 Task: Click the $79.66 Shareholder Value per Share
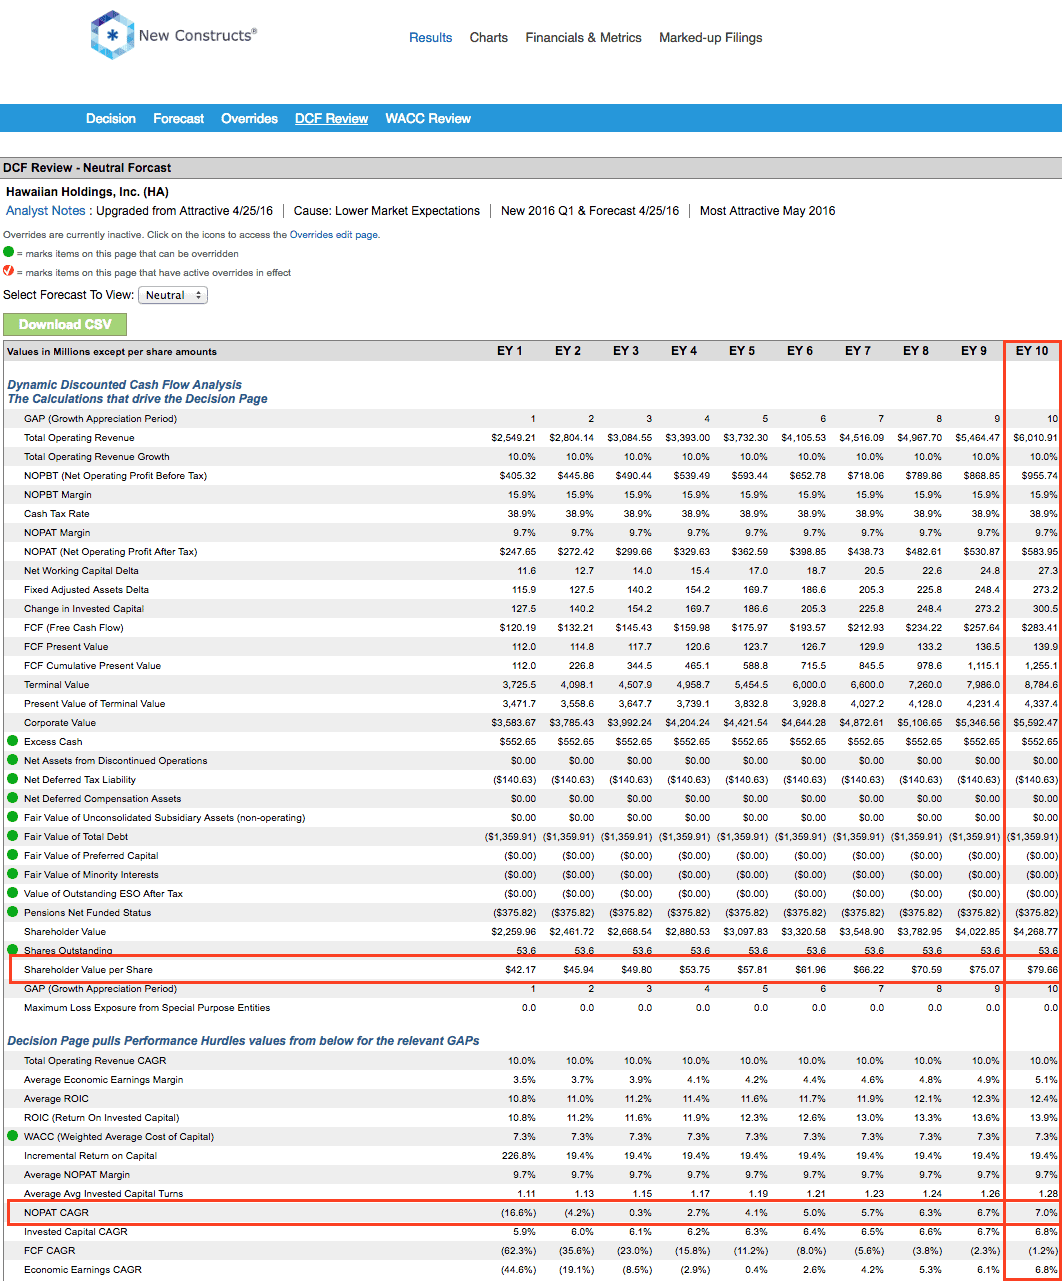pyautogui.click(x=1043, y=969)
